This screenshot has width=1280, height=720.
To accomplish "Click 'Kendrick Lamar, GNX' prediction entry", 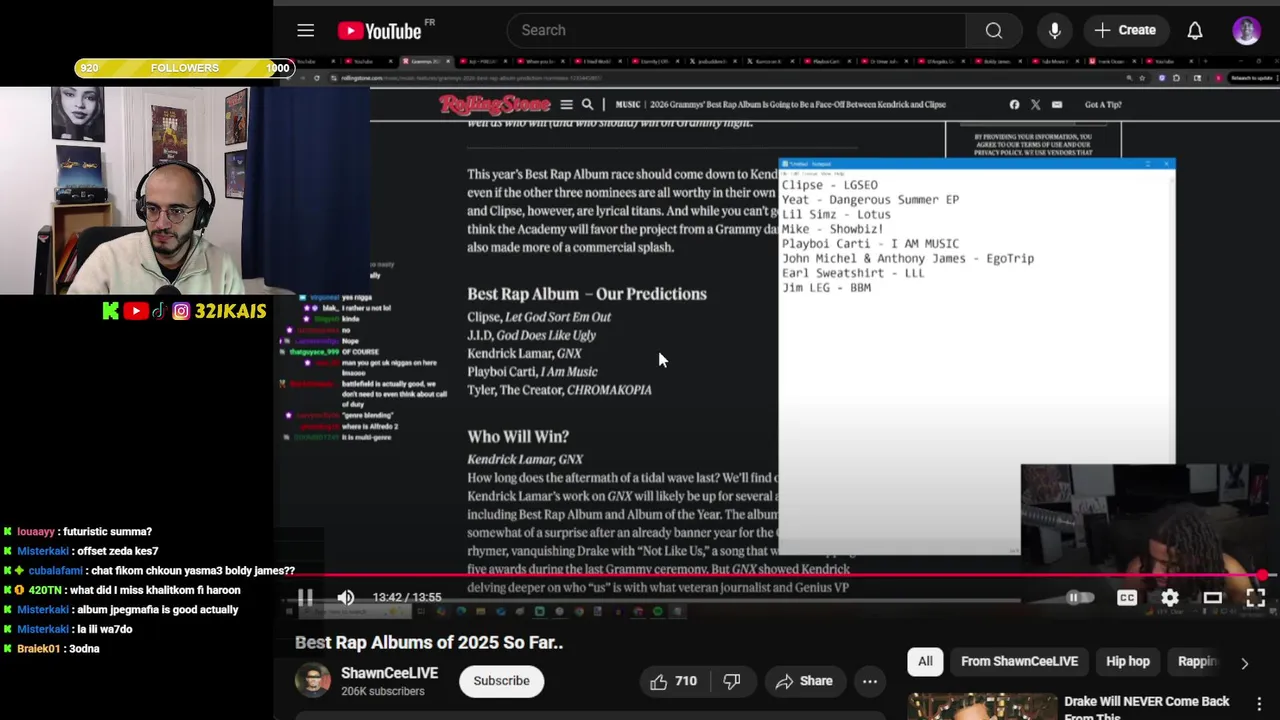I will (524, 354).
